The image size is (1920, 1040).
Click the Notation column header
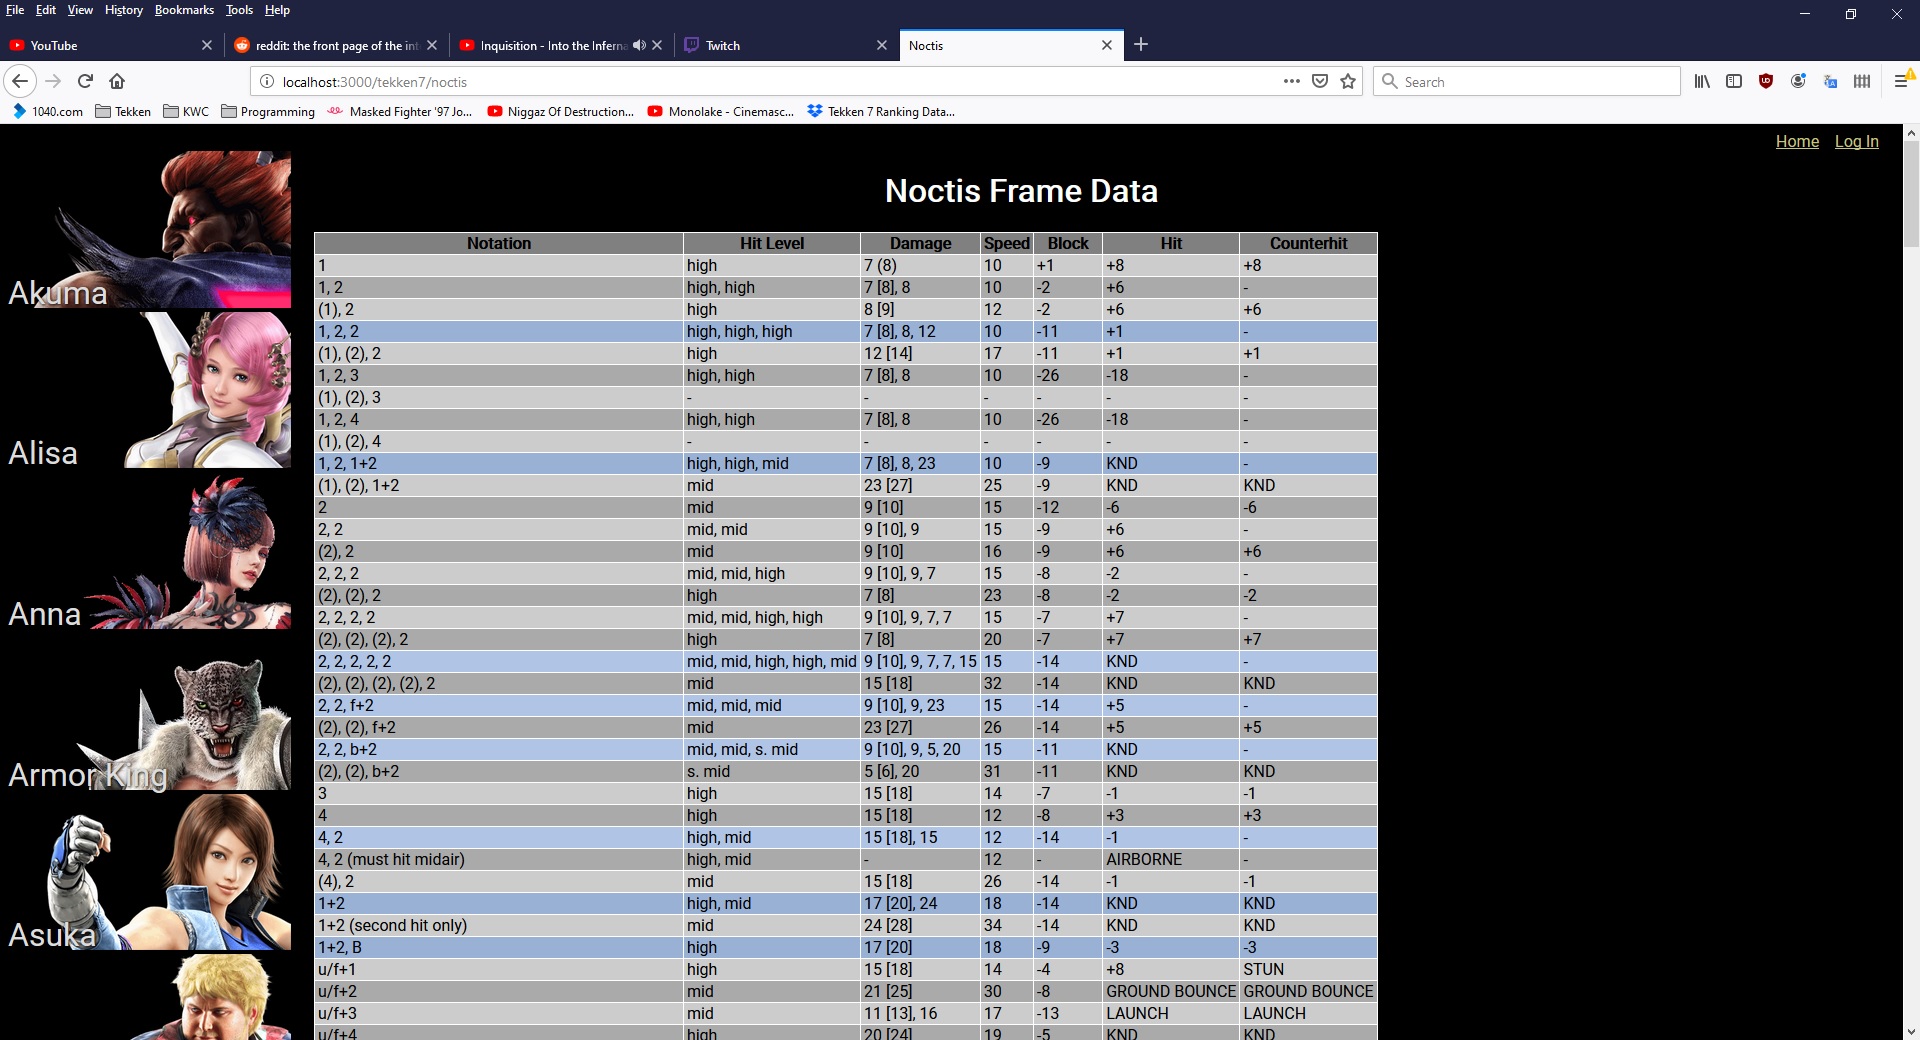pos(499,243)
